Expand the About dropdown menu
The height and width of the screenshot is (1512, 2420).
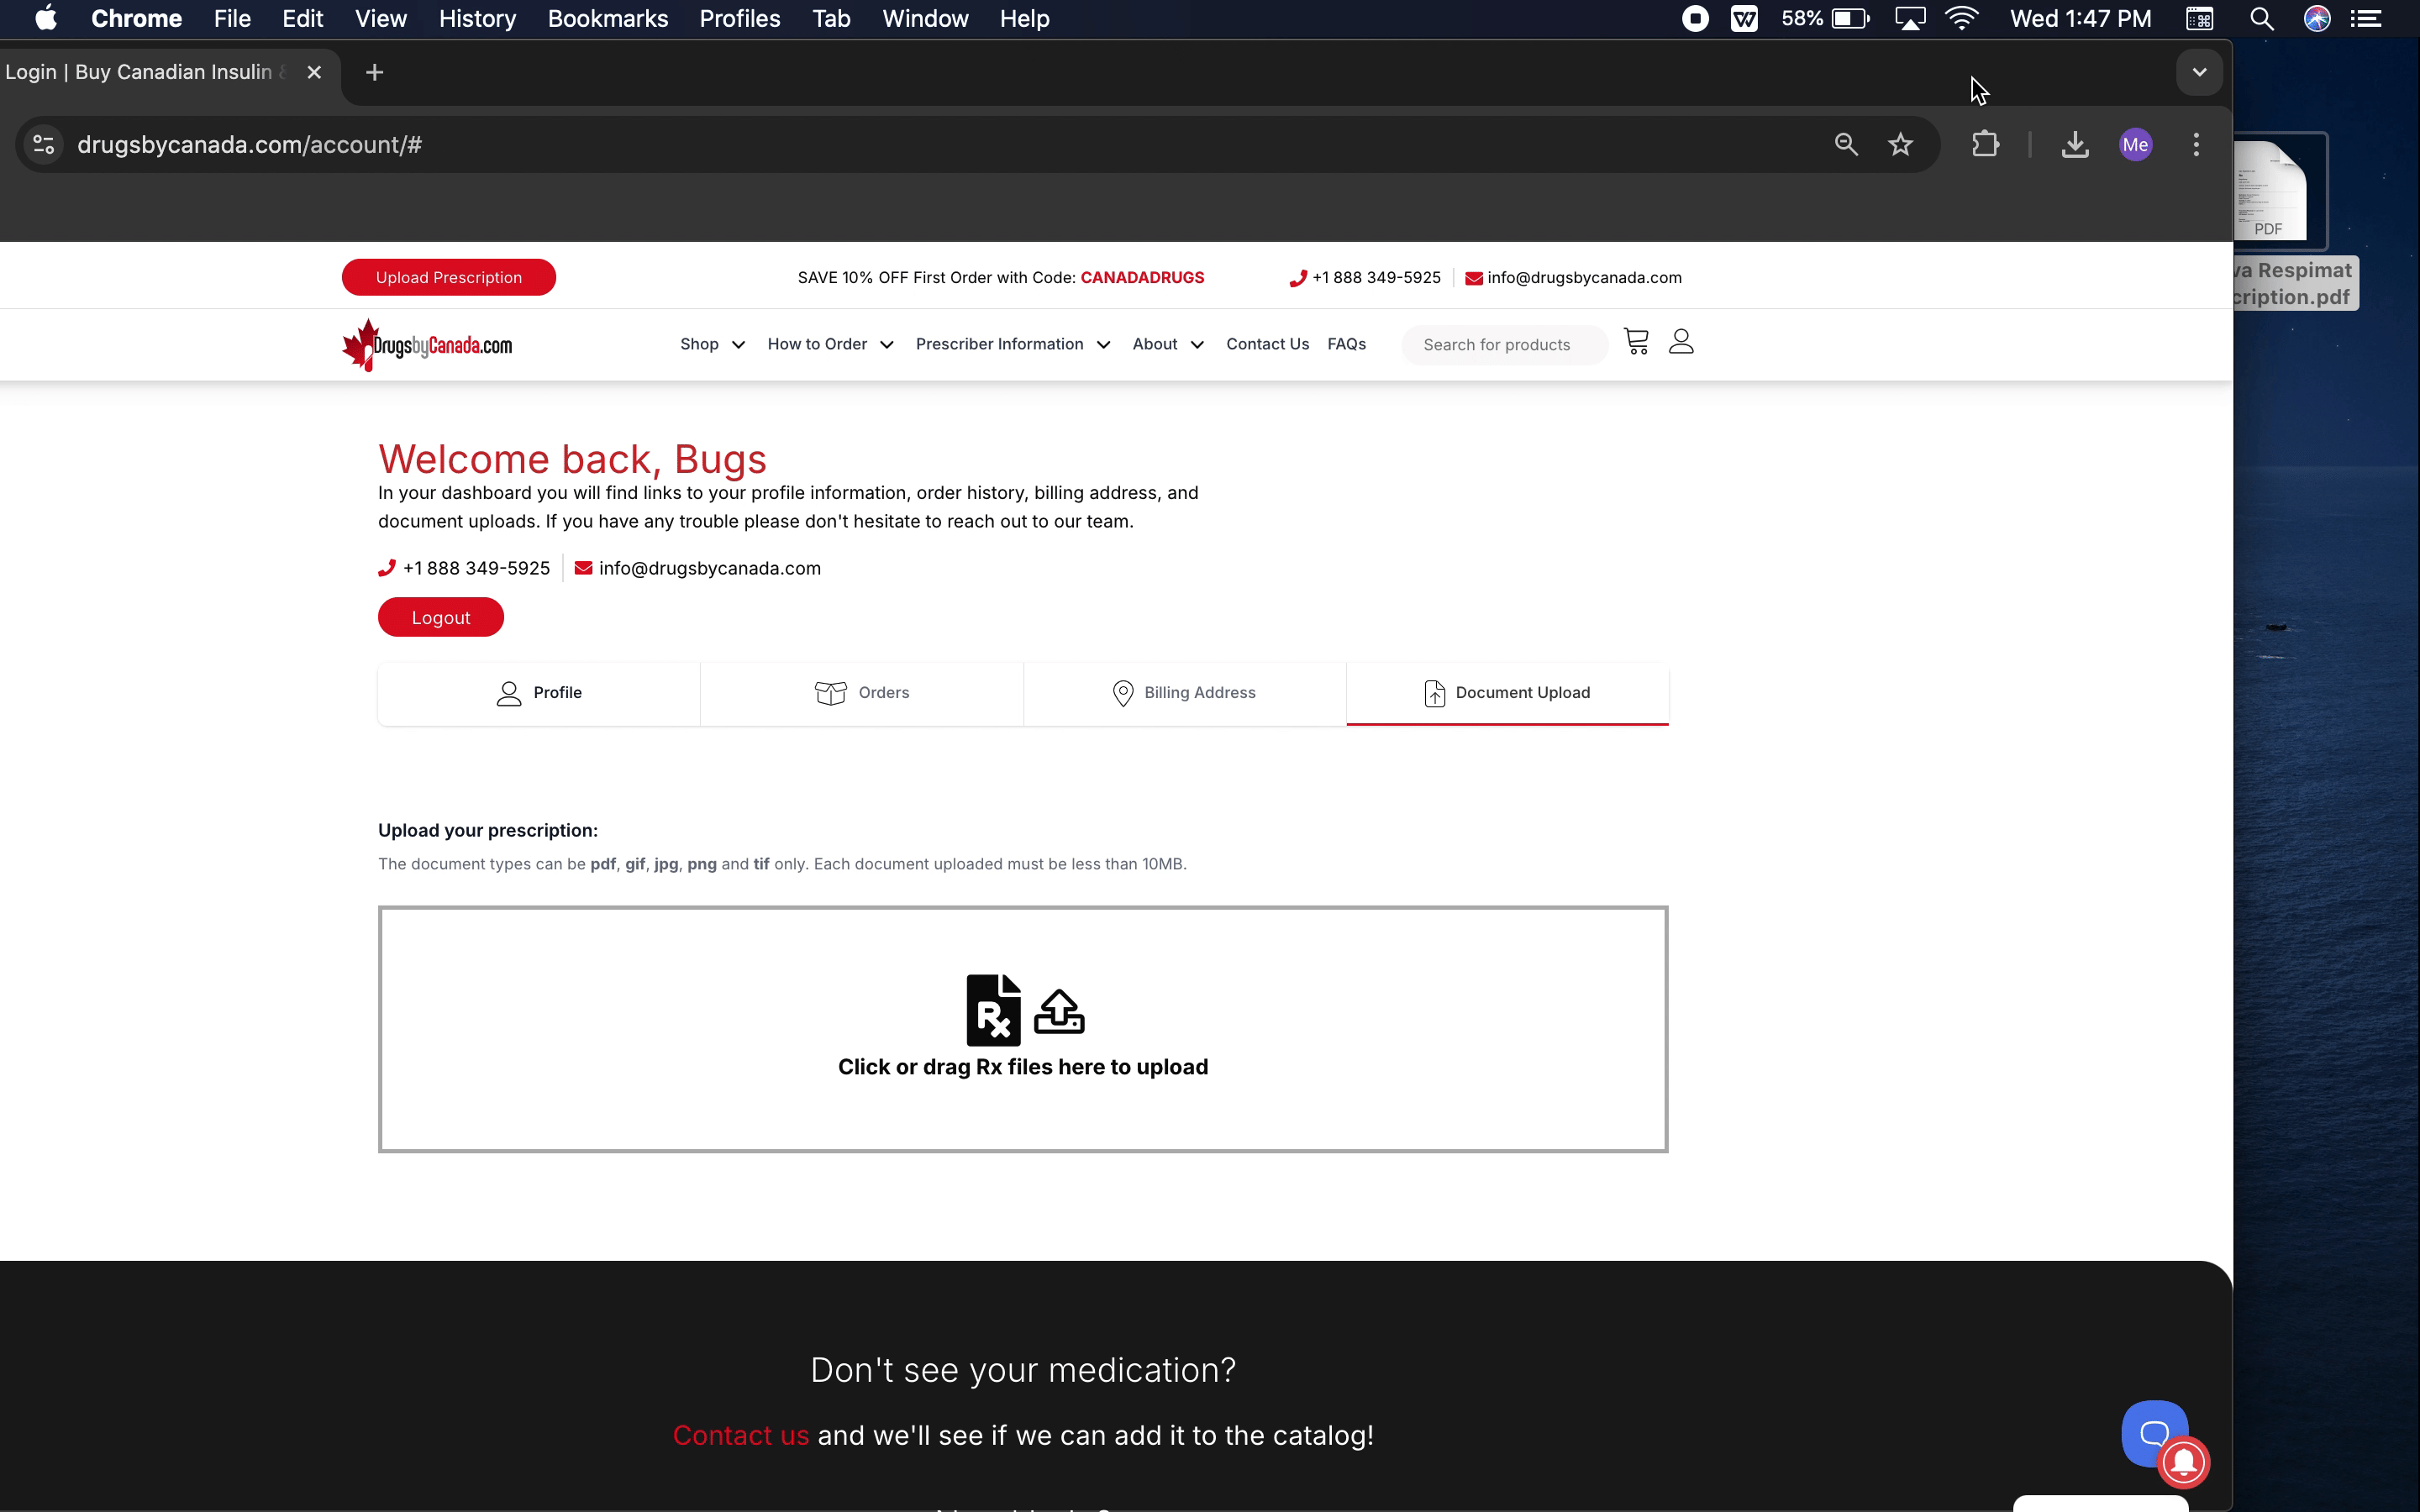coord(1167,344)
